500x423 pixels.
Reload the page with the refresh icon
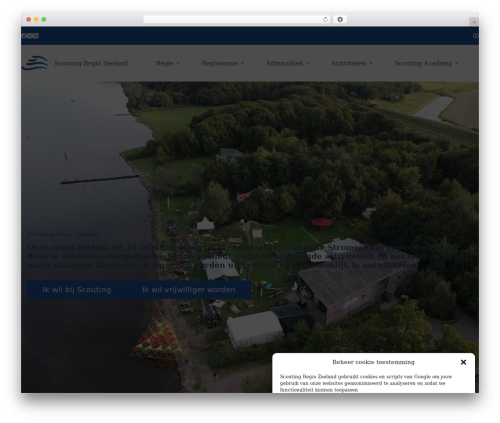pos(325,20)
